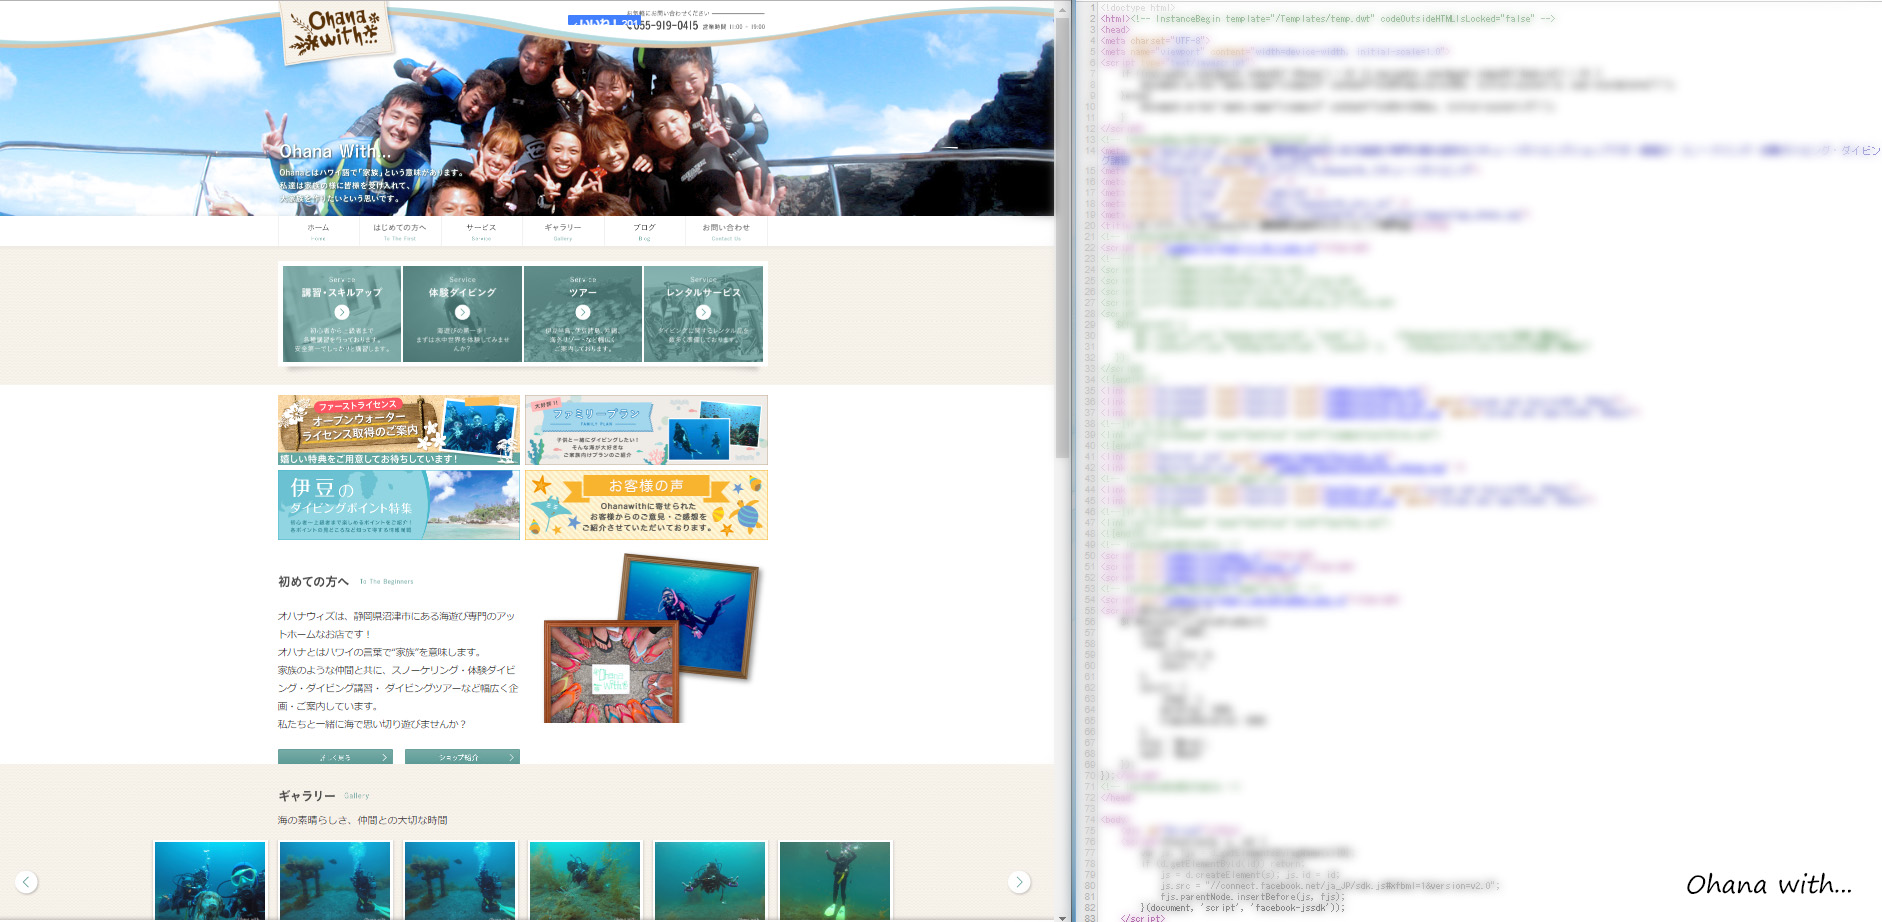Screen dimensions: 1882x922
Task: Open the はじめての方へ nav item
Action: click(400, 231)
